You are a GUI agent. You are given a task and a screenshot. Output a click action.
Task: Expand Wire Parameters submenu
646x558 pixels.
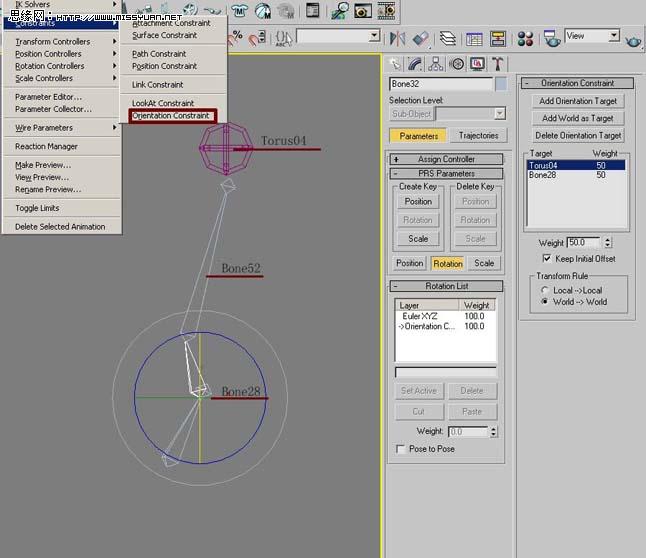coord(62,128)
